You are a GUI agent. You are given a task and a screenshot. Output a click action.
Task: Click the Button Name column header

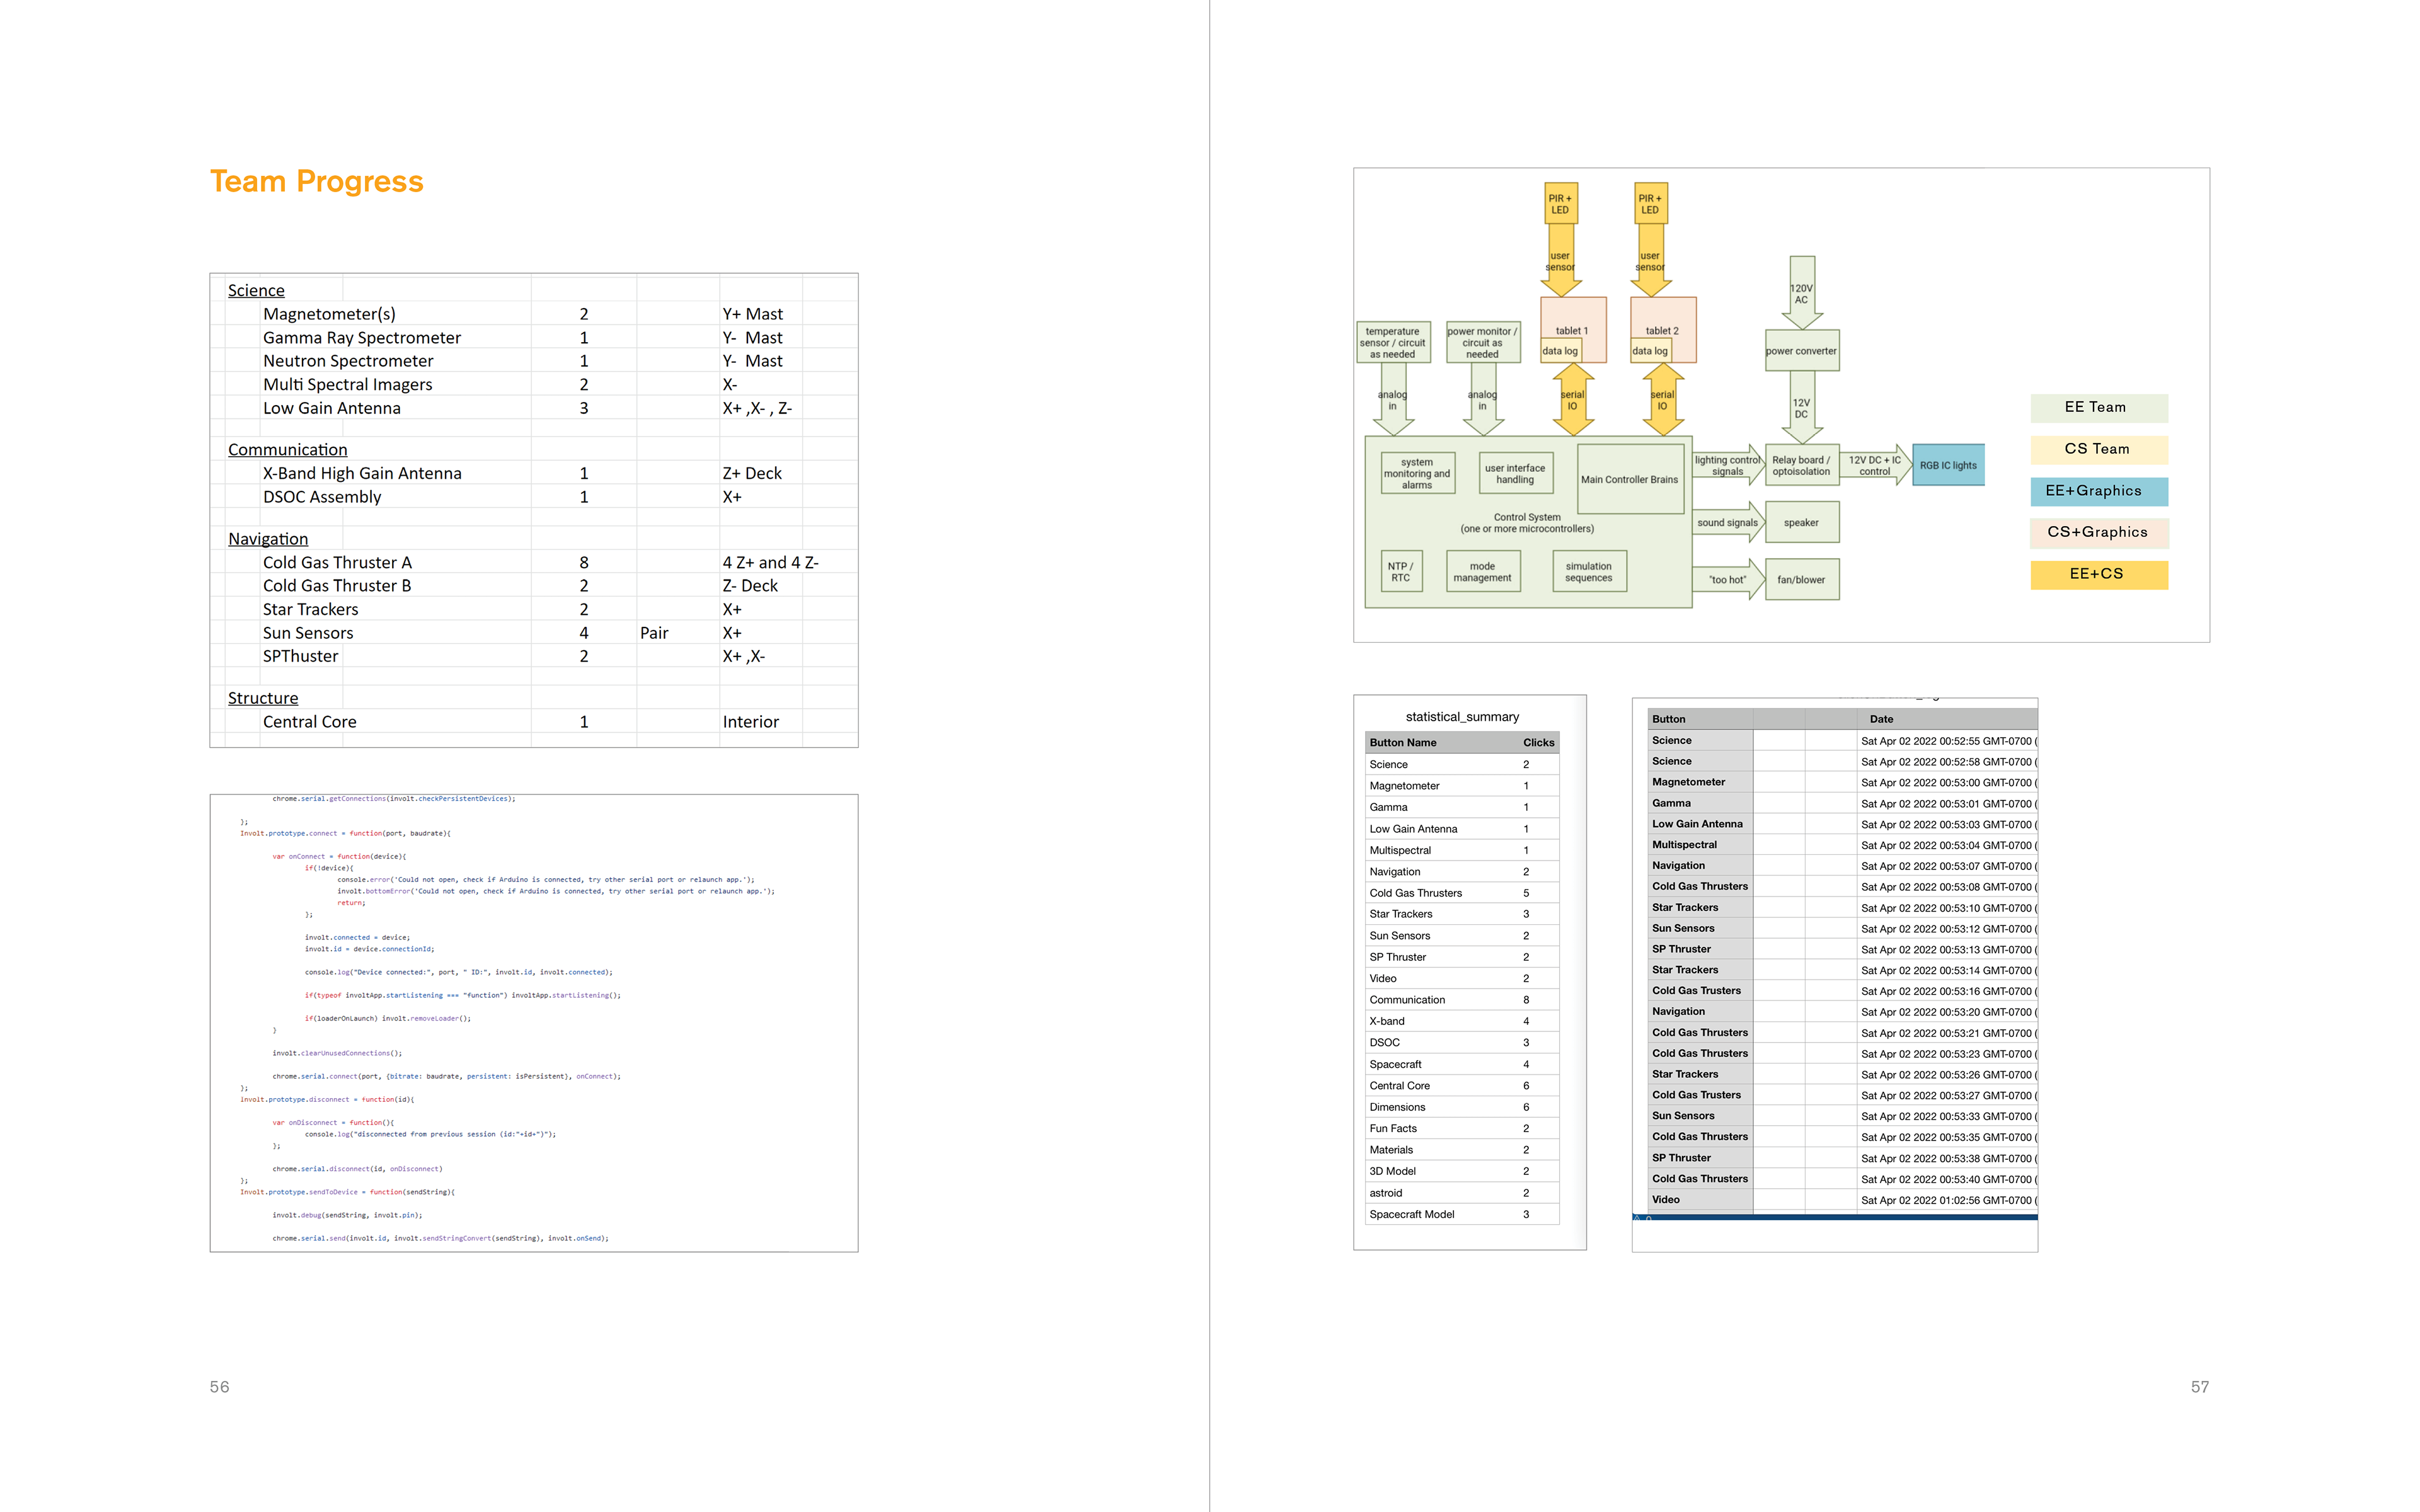(1403, 743)
